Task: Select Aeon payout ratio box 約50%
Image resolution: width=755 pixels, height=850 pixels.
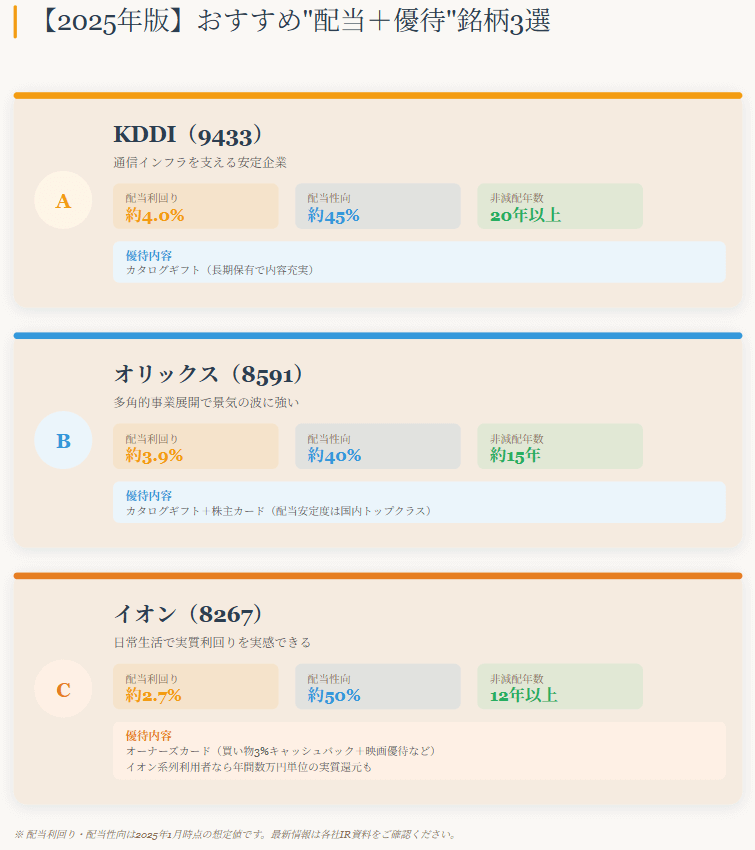Action: pos(378,686)
